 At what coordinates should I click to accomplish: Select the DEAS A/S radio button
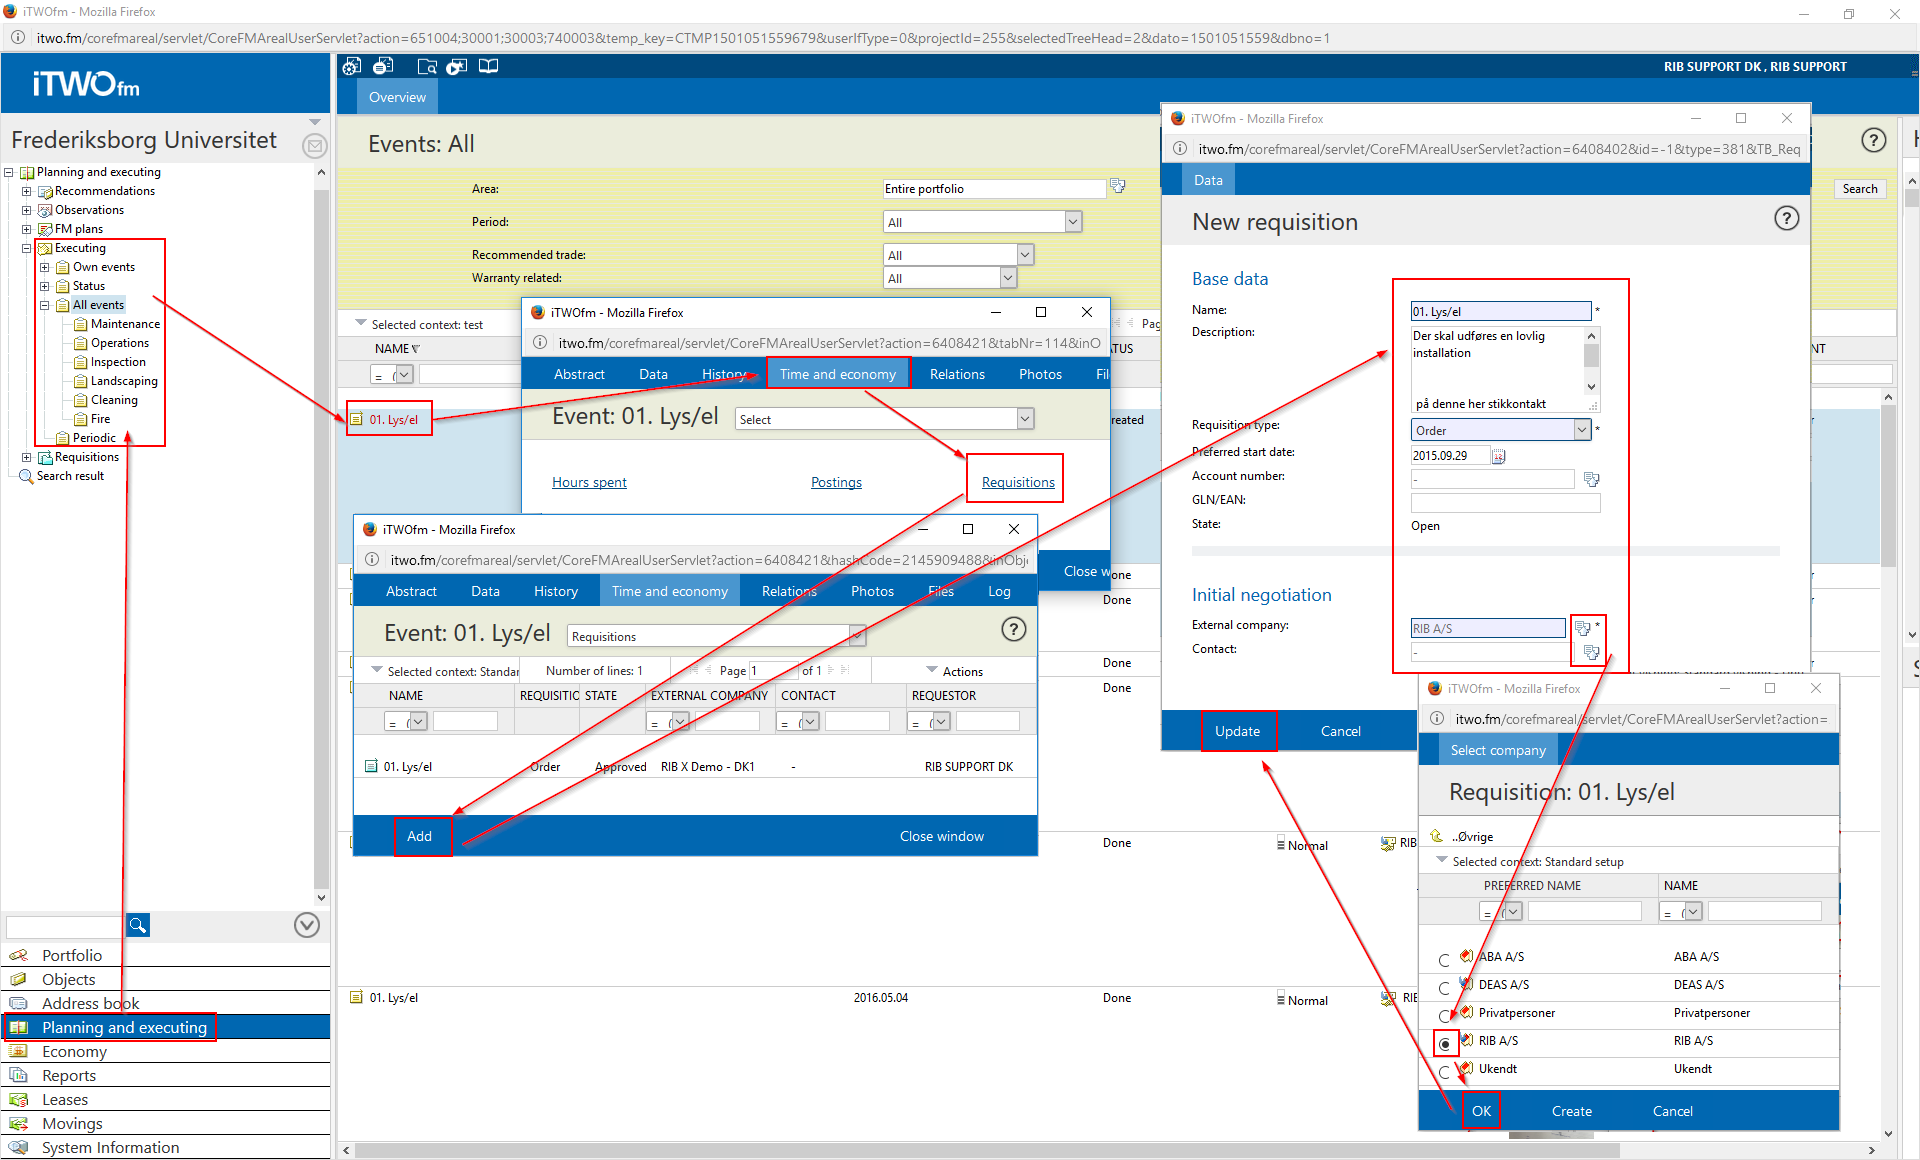pos(1444,988)
